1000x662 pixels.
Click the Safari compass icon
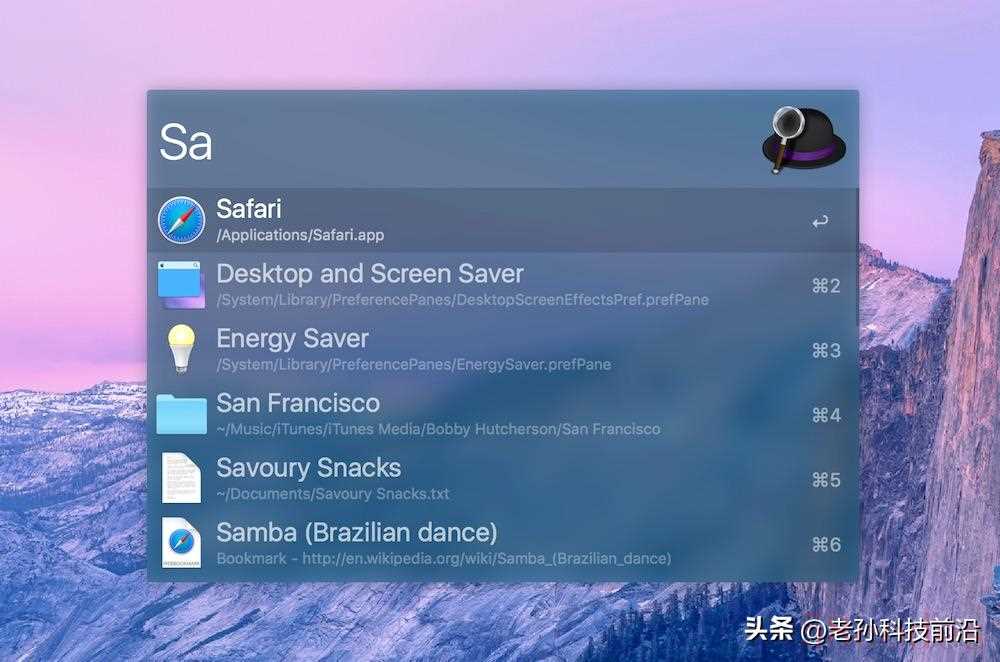[x=182, y=220]
